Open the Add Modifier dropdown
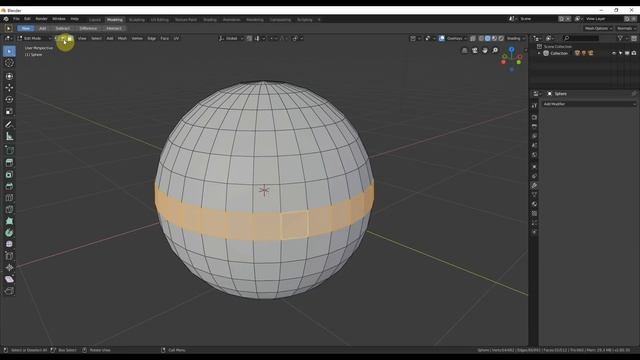Viewport: 640px width, 360px height. (x=589, y=104)
